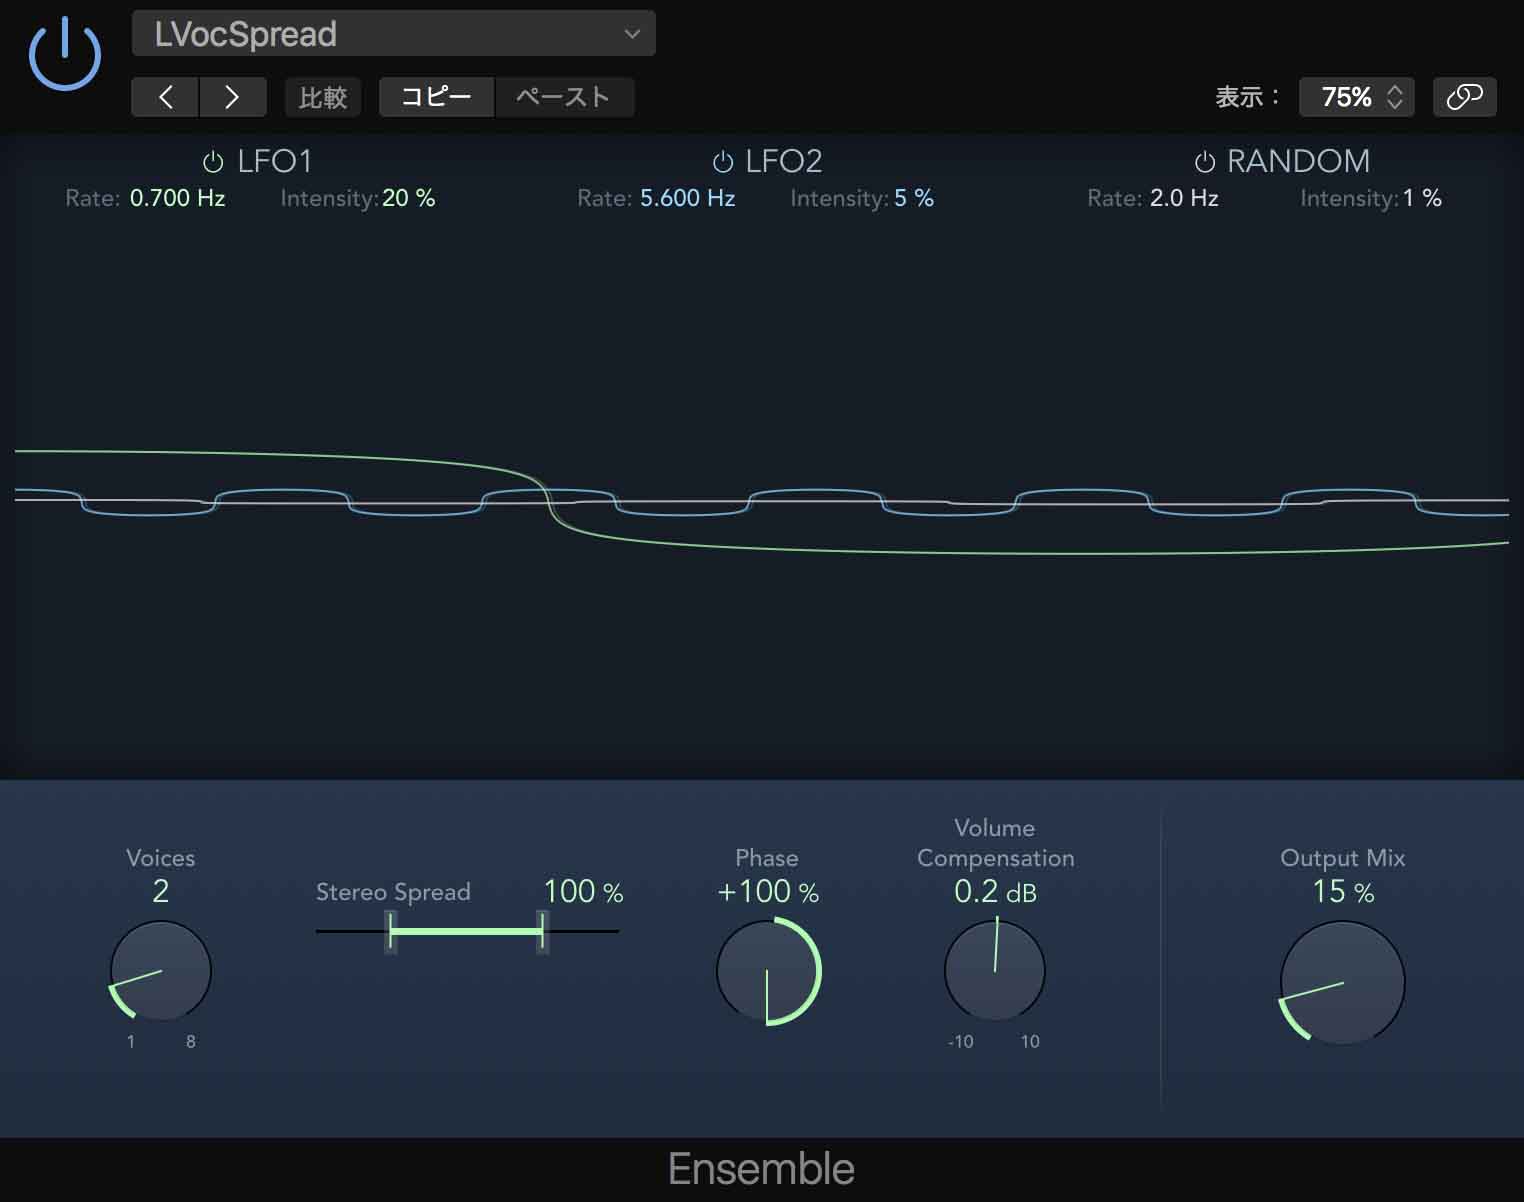Toggle the LFO2 power switch
Screen dimensions: 1524x1202
pyautogui.click(x=722, y=162)
